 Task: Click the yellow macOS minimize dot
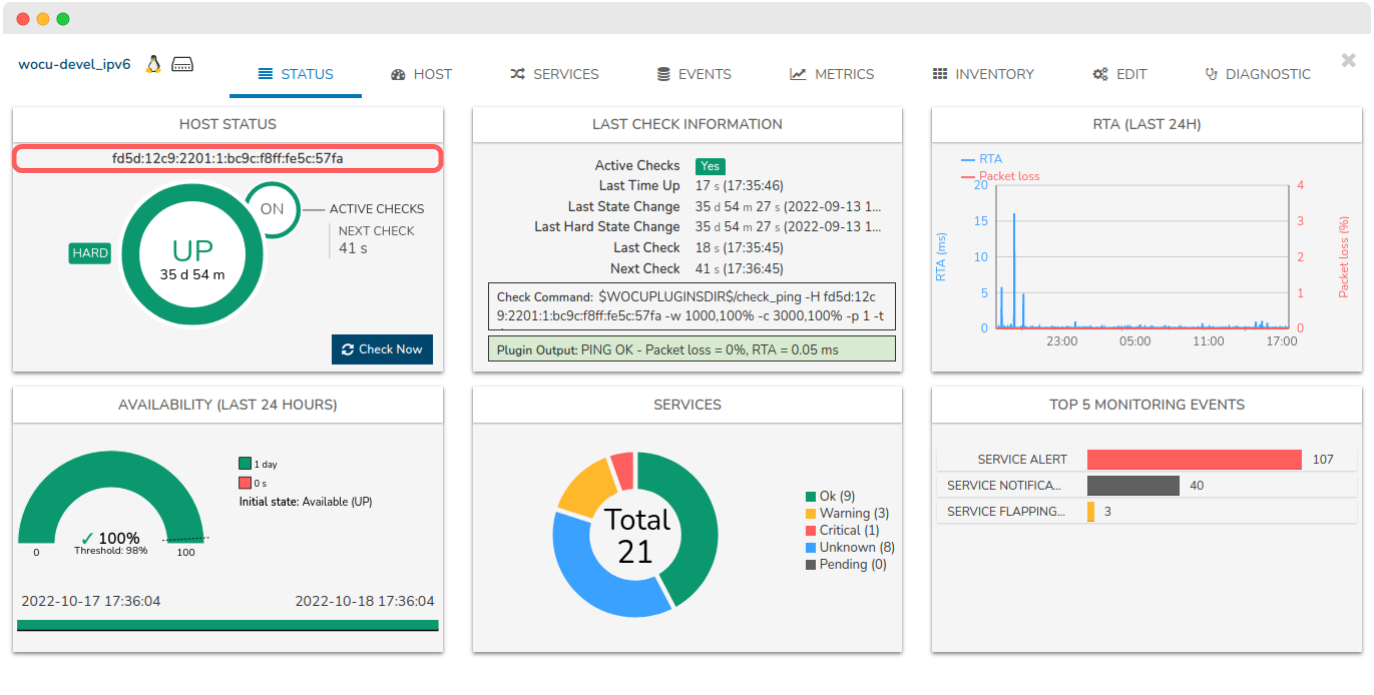43,19
